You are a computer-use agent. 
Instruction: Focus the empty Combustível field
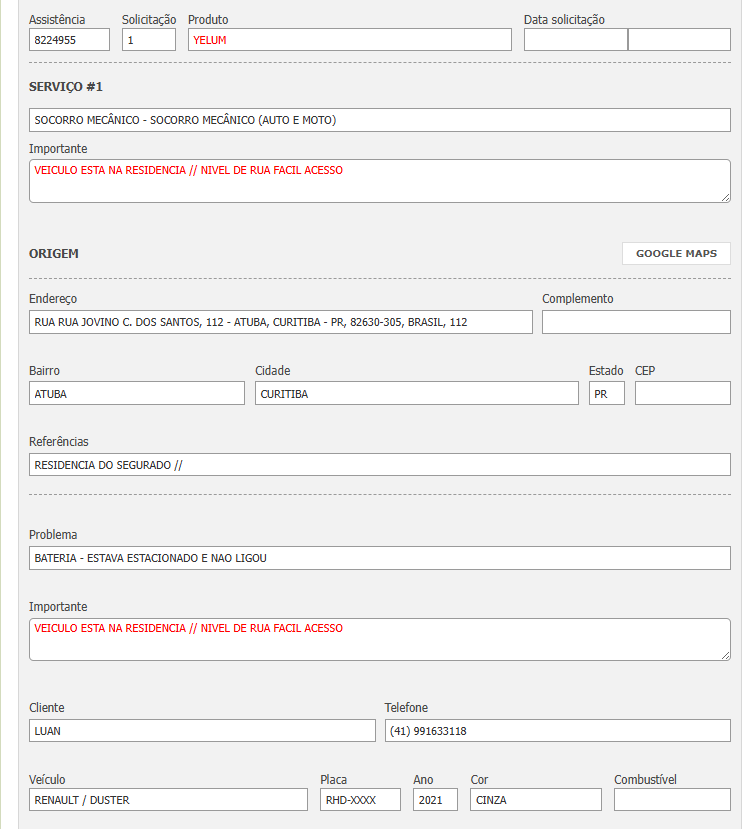672,800
